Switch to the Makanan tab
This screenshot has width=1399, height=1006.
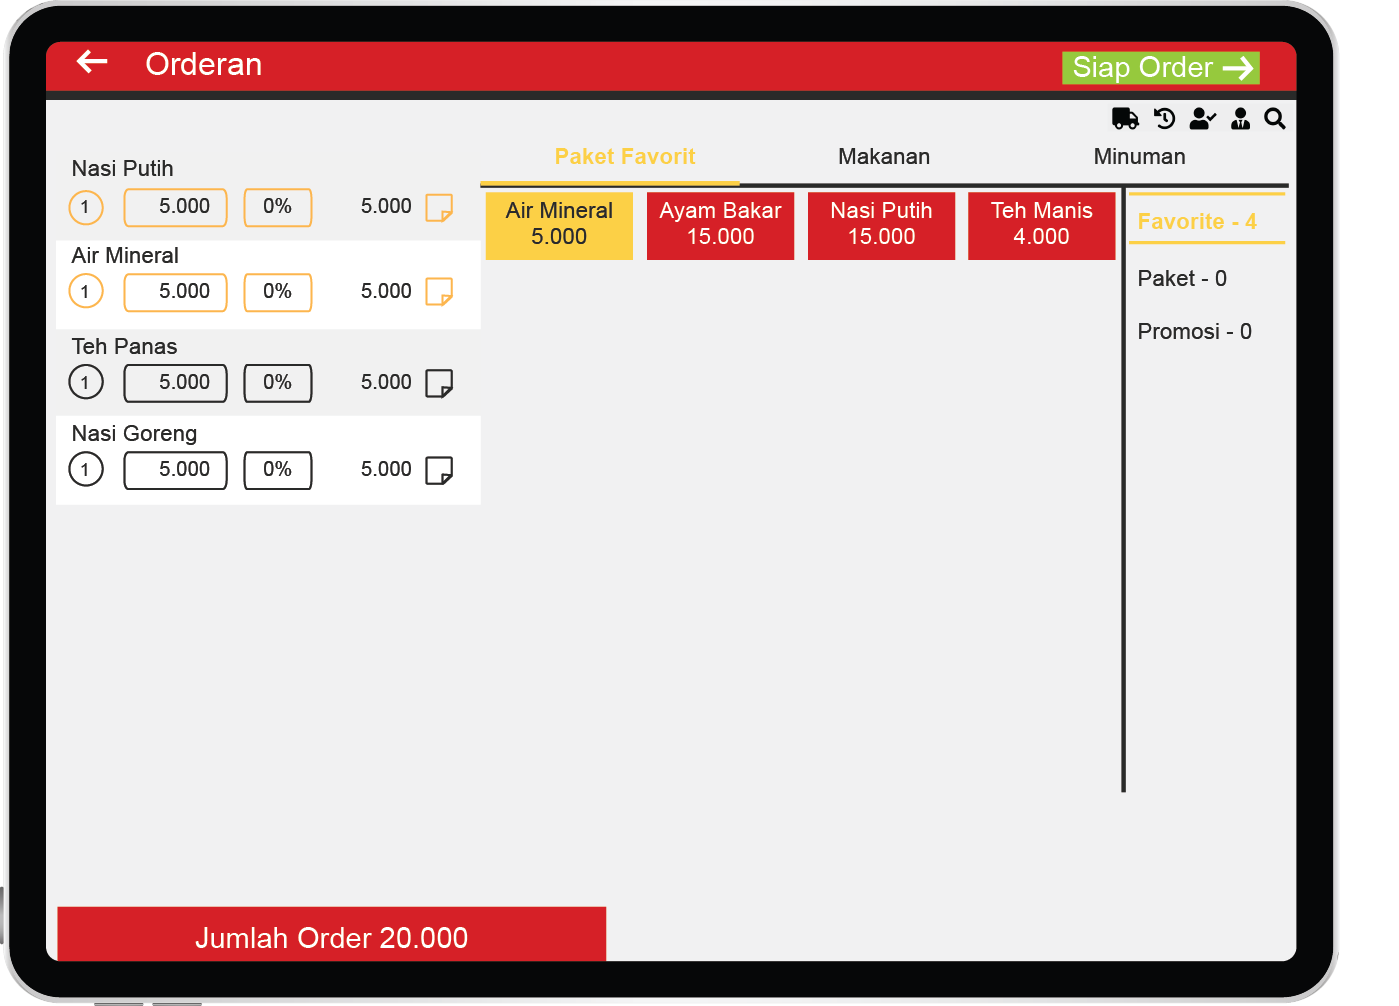point(883,157)
